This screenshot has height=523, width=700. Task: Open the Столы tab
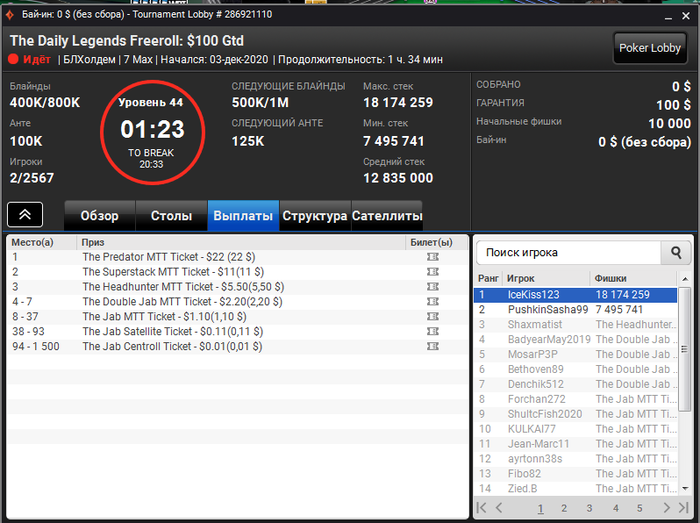[x=171, y=216]
